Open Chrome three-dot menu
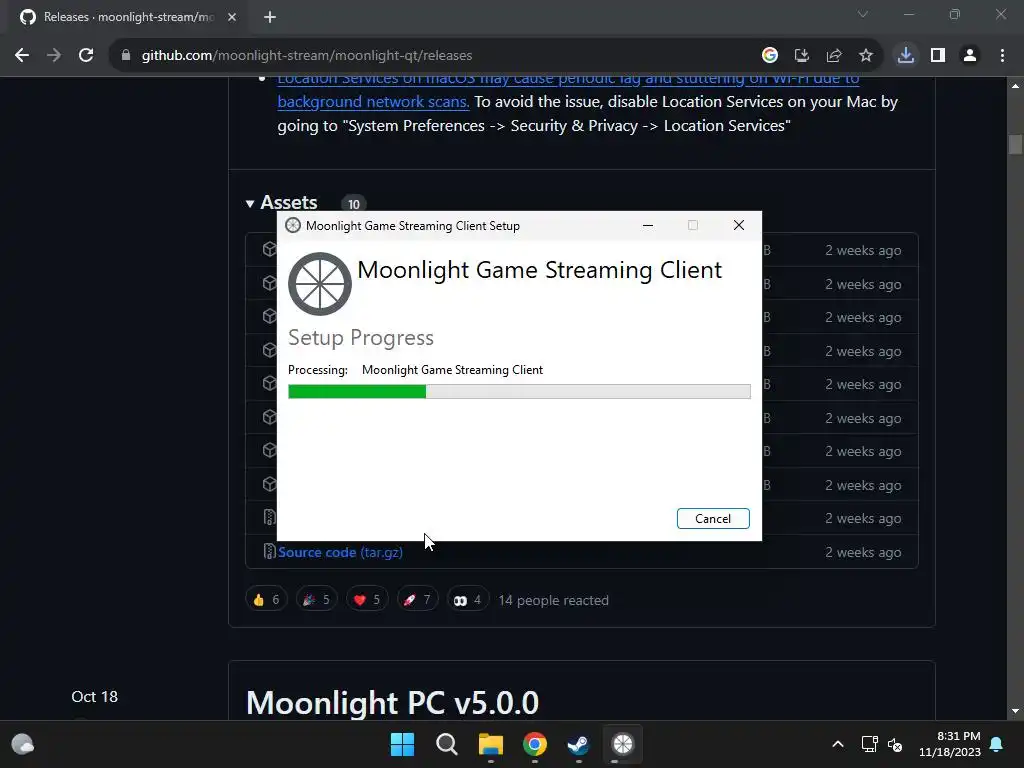Screen dimensions: 1024x768 coord(1002,56)
